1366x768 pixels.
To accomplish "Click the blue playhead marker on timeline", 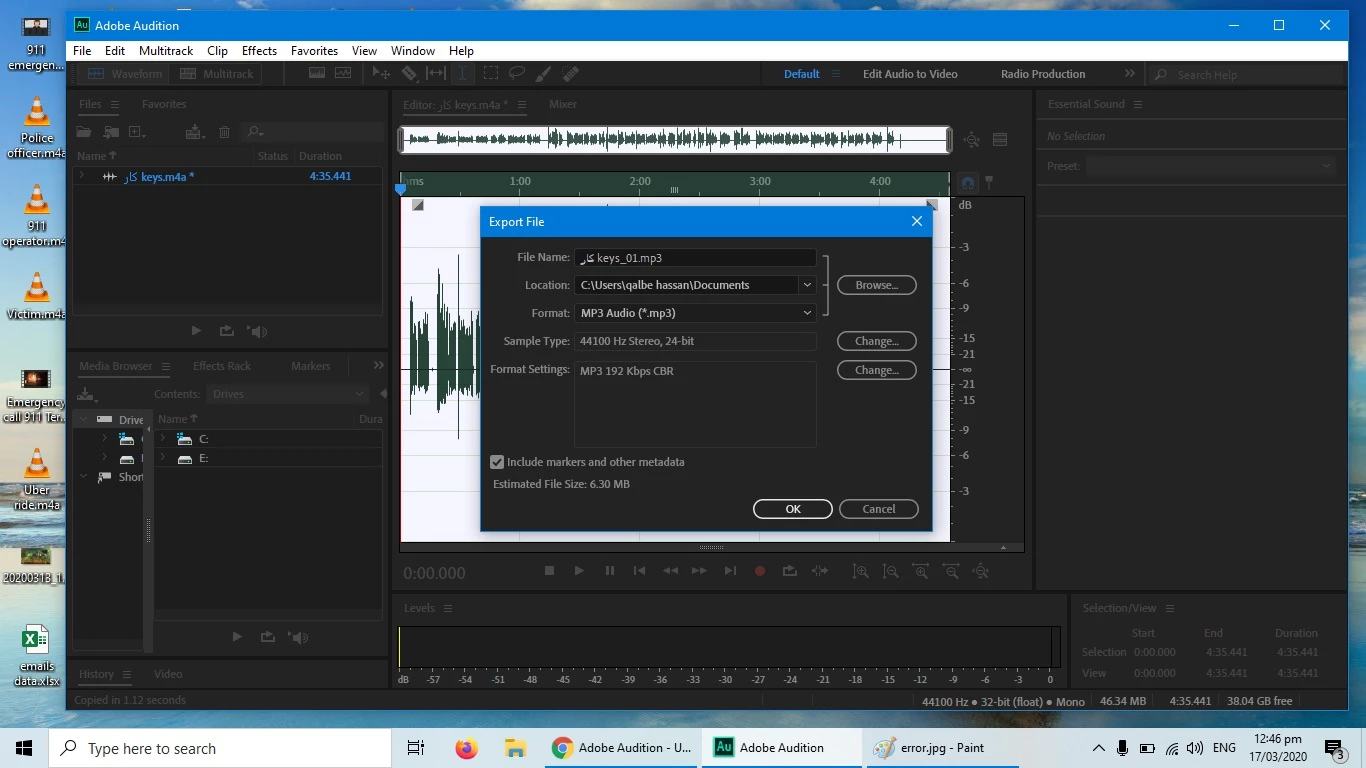I will tap(401, 188).
